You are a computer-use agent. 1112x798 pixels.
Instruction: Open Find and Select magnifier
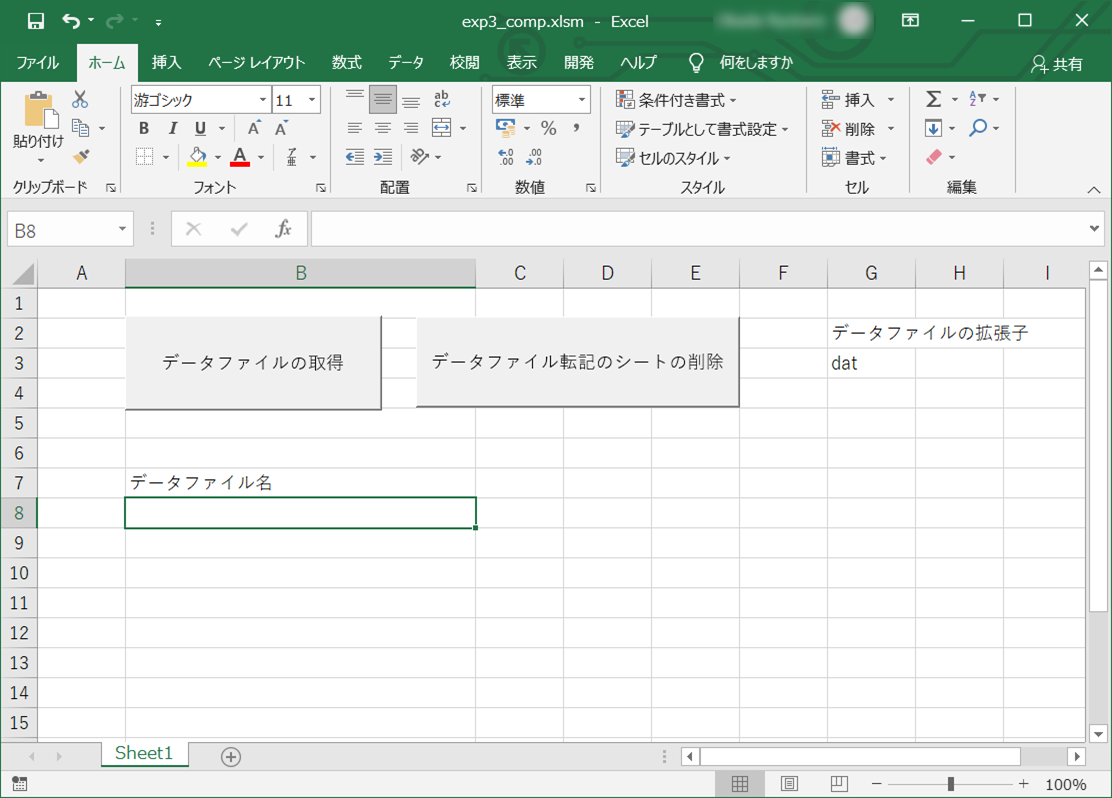pos(978,128)
